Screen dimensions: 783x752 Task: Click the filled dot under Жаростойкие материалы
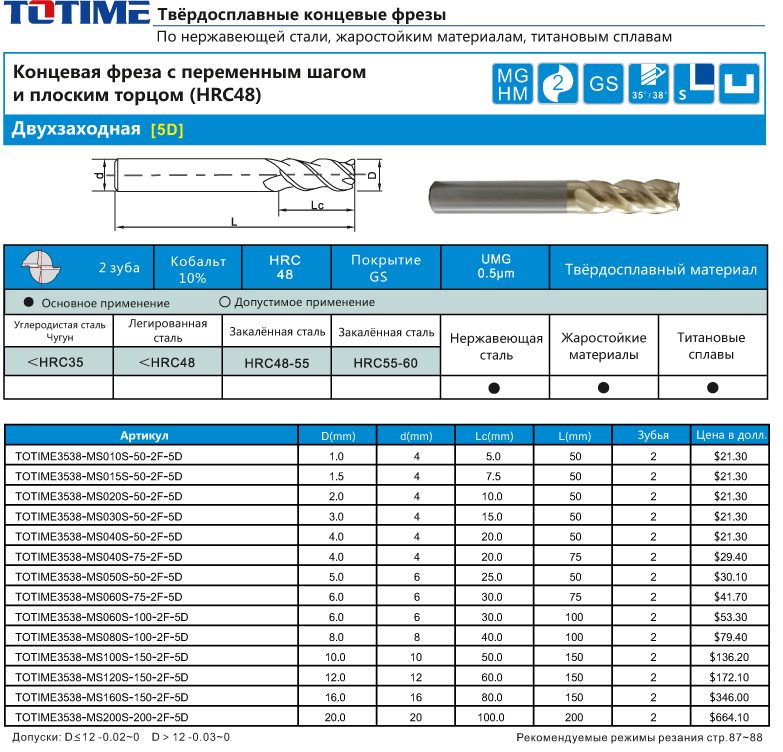click(x=603, y=388)
